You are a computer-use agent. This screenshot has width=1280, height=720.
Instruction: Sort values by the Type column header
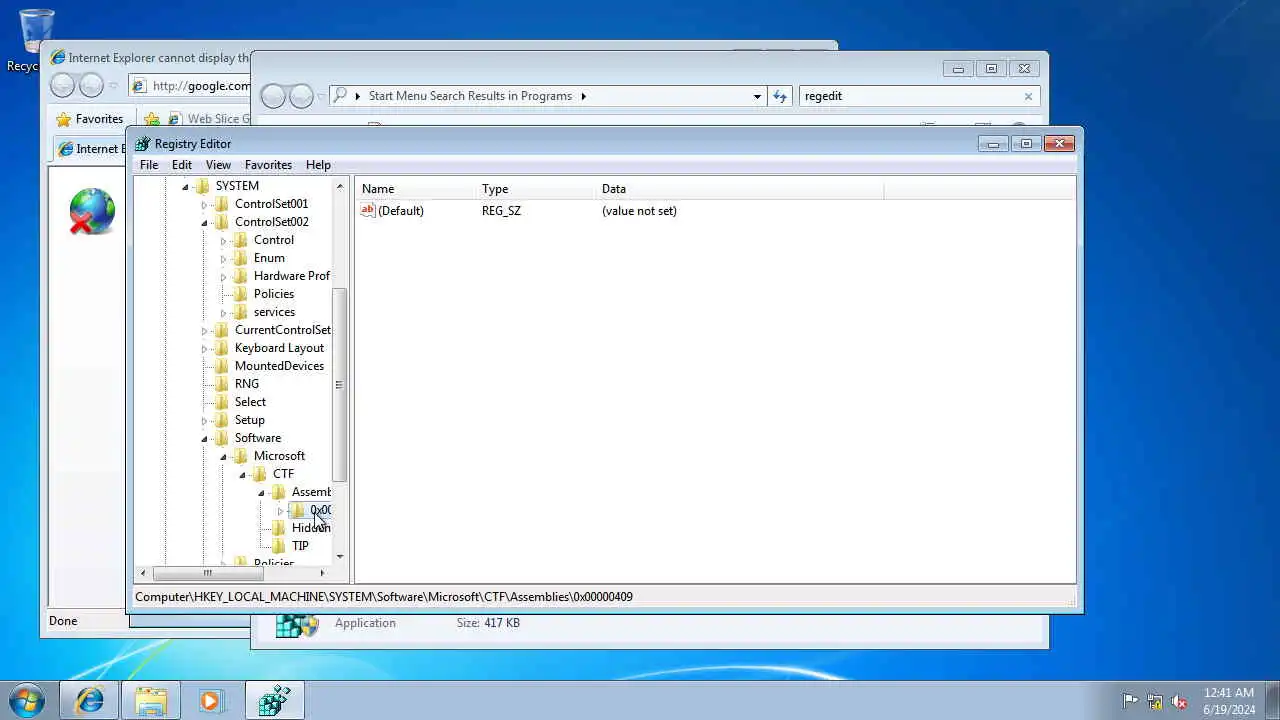[536, 189]
